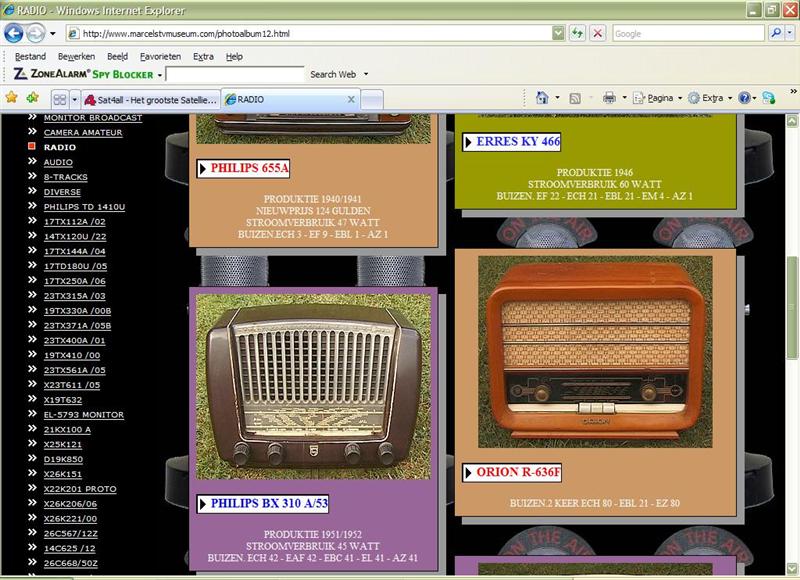Click the arrows icon beside AUDIO

[33, 161]
